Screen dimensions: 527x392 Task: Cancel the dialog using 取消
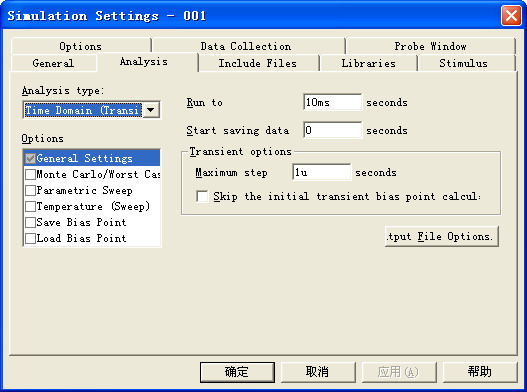[318, 372]
